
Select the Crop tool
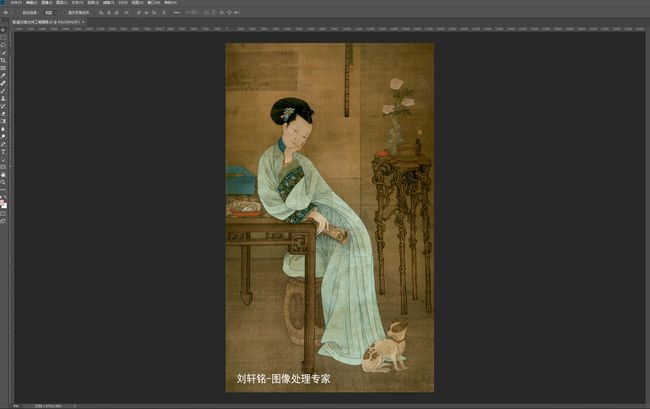[x=3, y=60]
